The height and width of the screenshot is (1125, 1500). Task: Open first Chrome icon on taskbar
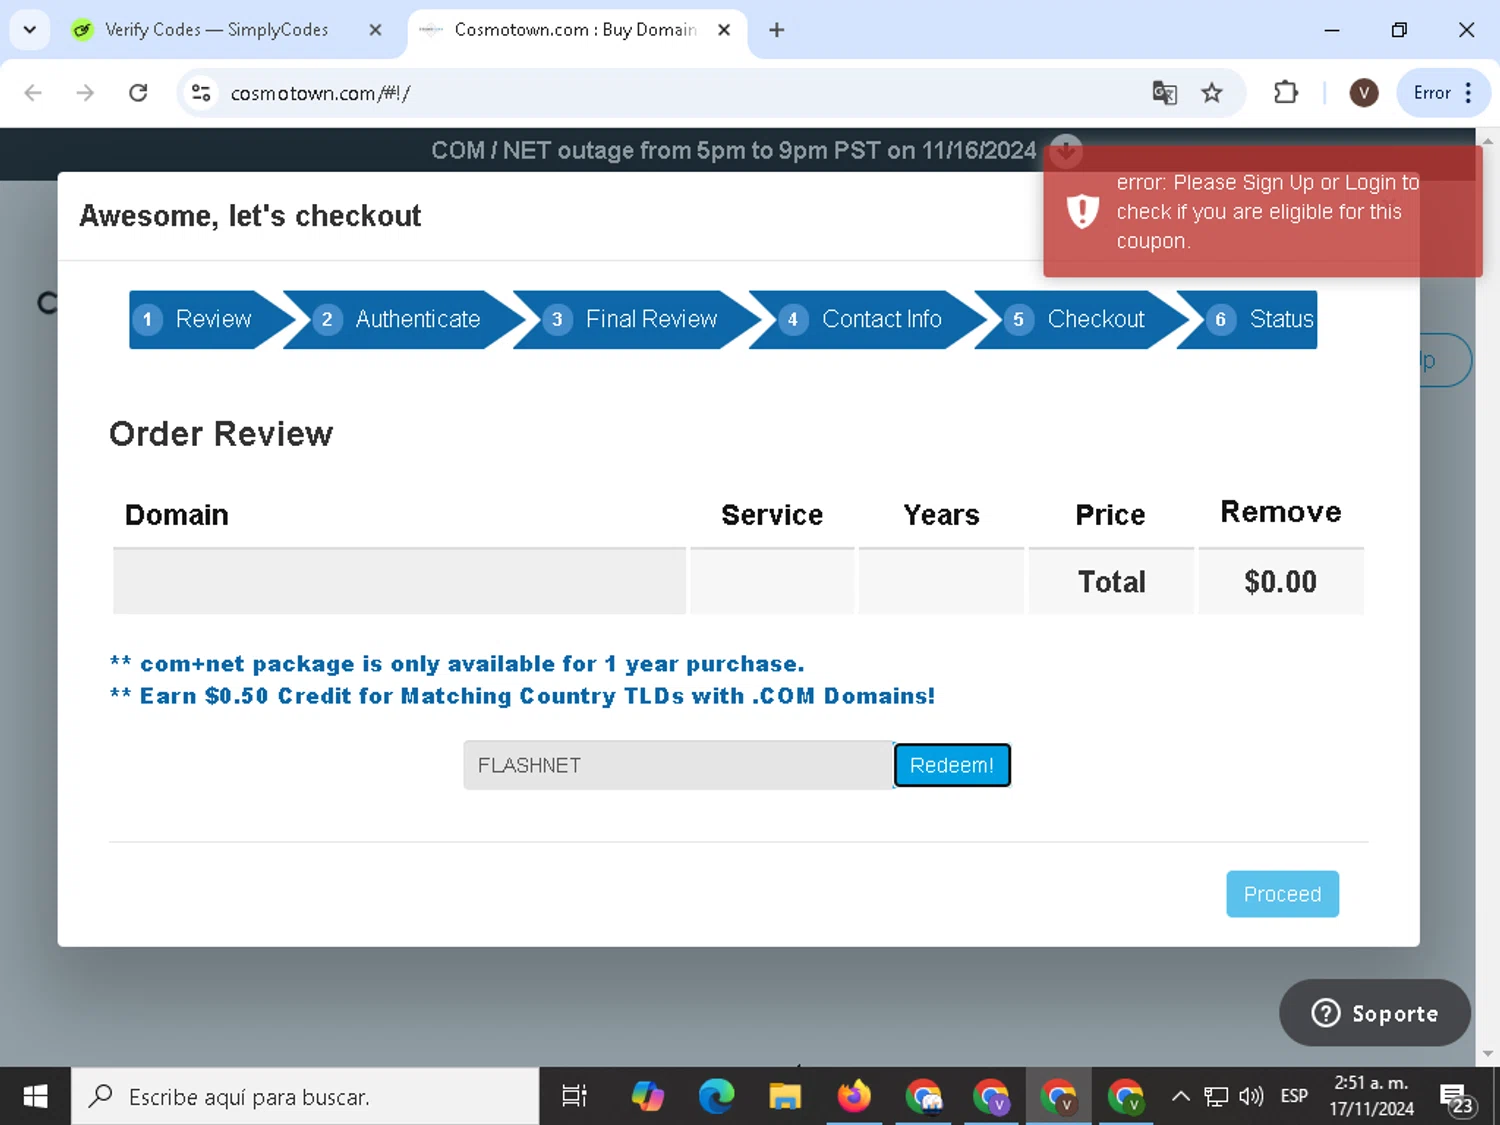tap(924, 1097)
